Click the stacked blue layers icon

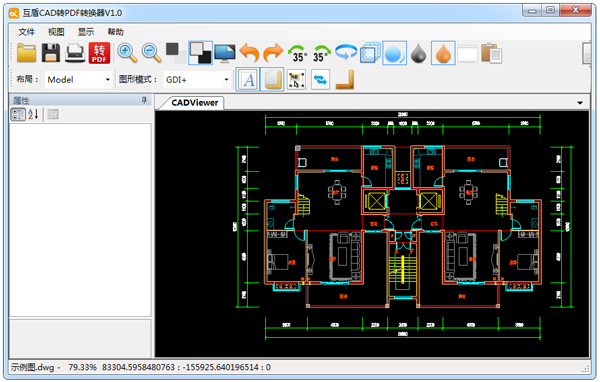(370, 53)
